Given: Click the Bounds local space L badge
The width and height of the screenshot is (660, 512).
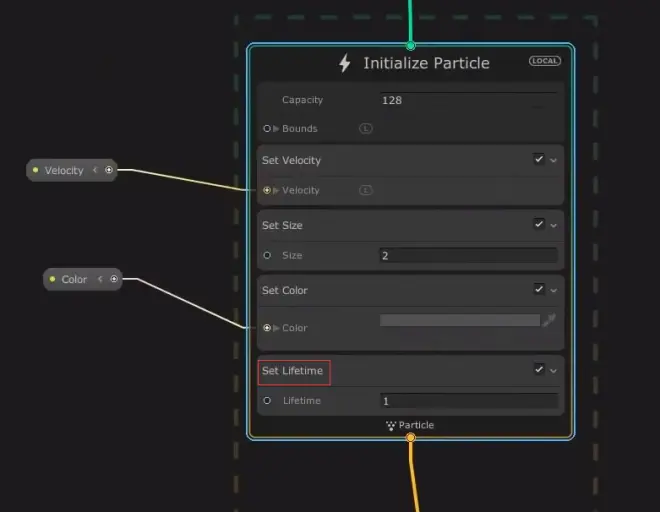Looking at the screenshot, I should tap(366, 128).
